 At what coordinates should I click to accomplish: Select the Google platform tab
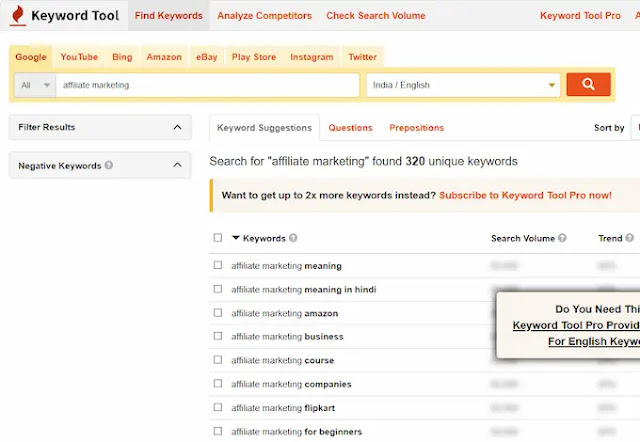point(31,57)
